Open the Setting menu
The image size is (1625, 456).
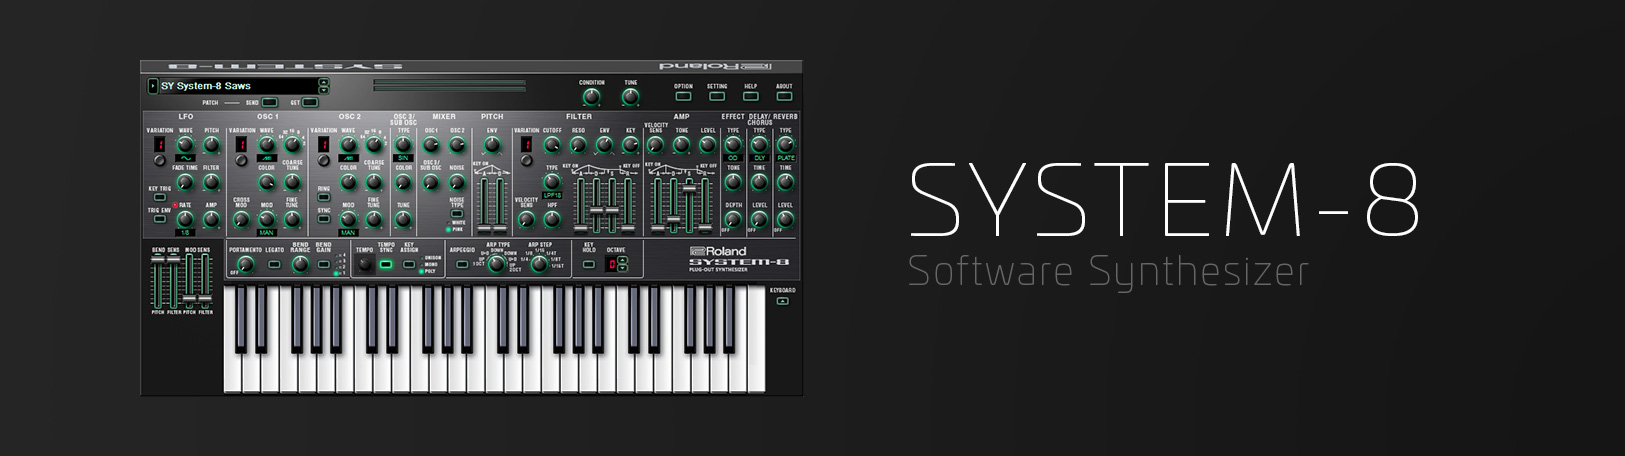click(x=717, y=97)
